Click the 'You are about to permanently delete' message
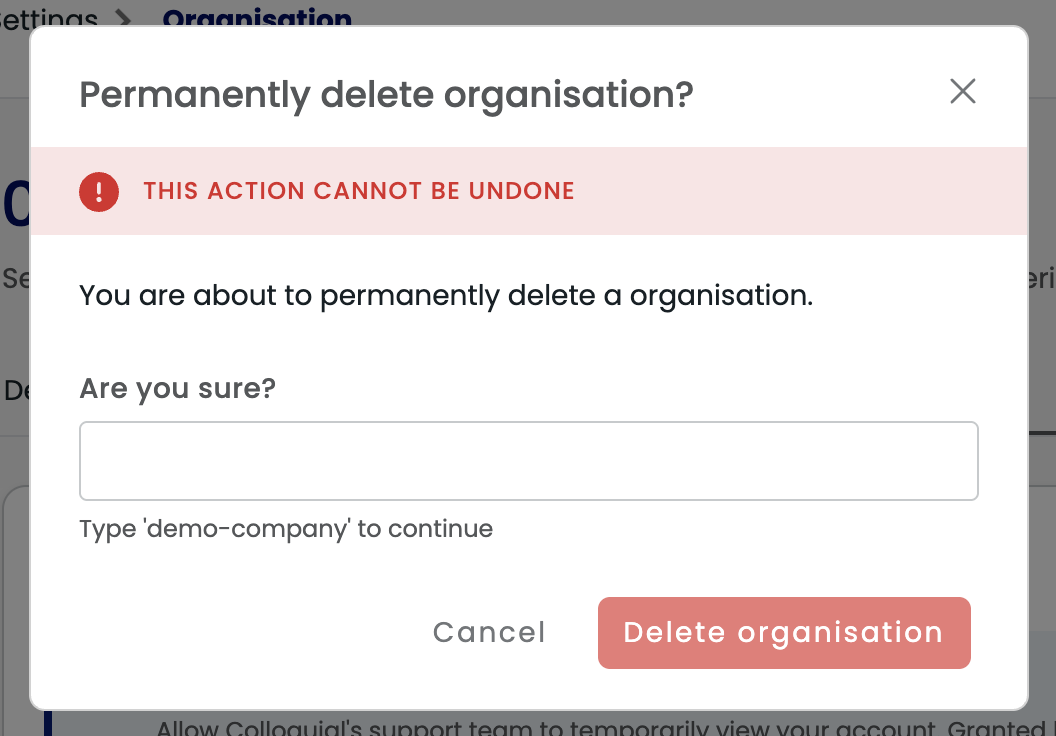Viewport: 1056px width, 736px height. pyautogui.click(x=446, y=296)
